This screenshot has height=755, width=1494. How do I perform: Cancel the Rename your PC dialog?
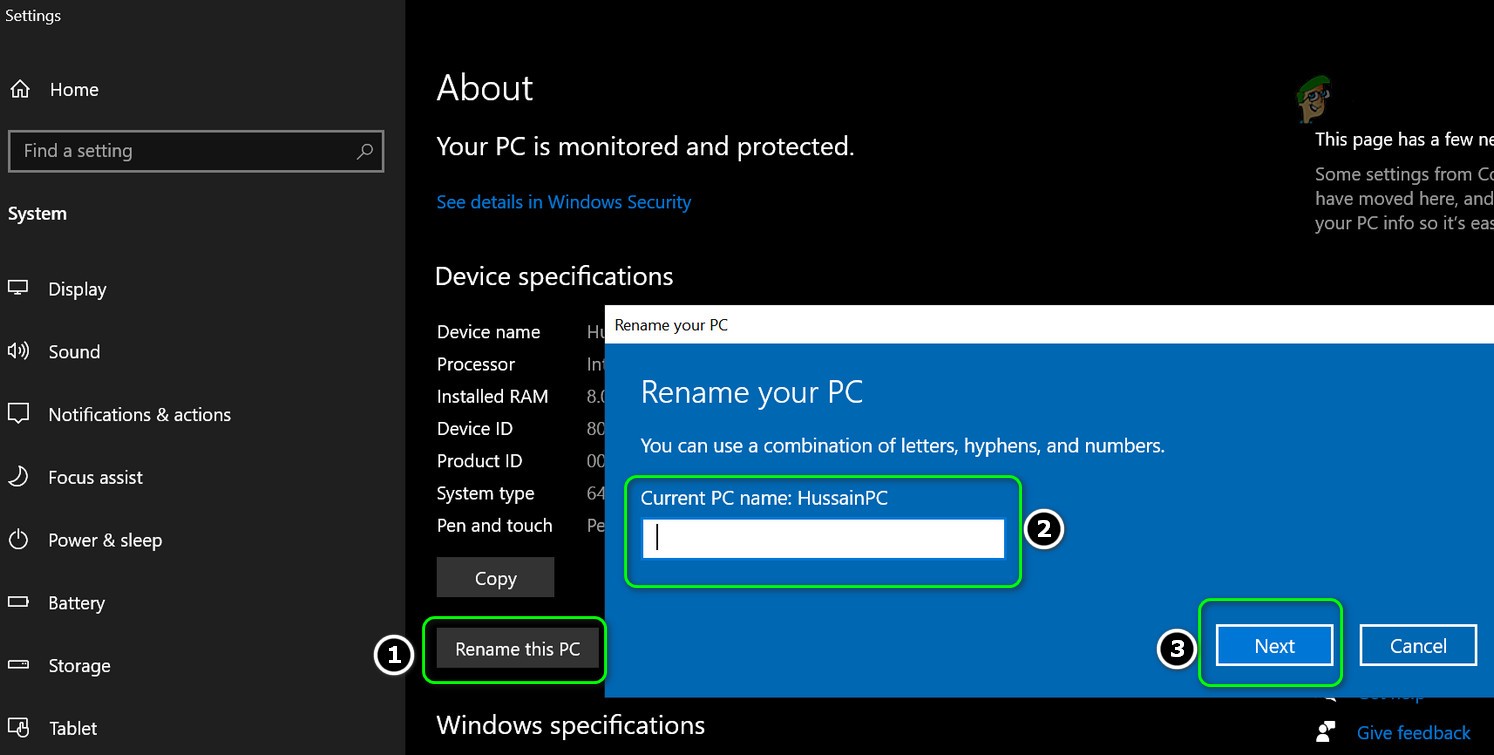pos(1418,645)
